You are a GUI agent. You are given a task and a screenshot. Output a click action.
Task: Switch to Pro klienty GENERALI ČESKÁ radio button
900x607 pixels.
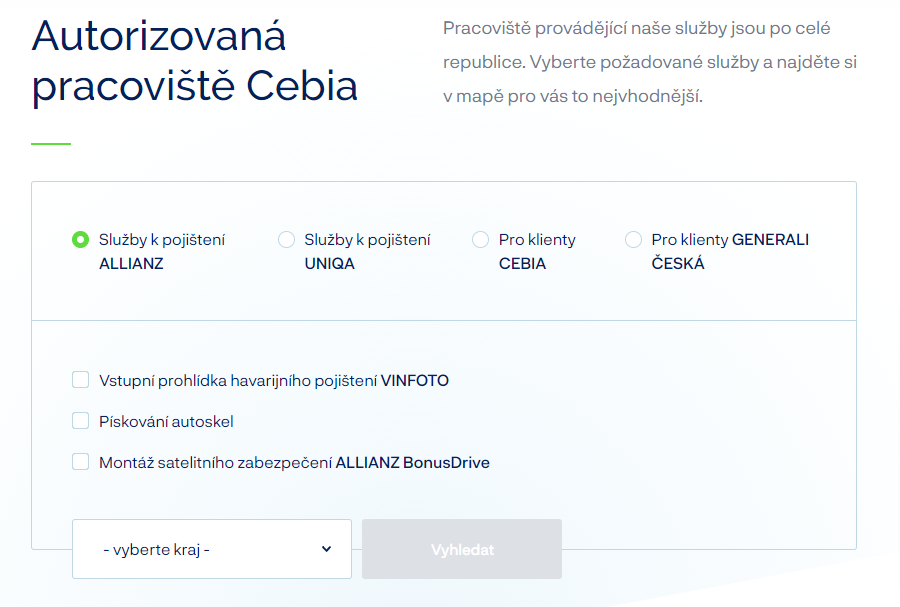(633, 240)
